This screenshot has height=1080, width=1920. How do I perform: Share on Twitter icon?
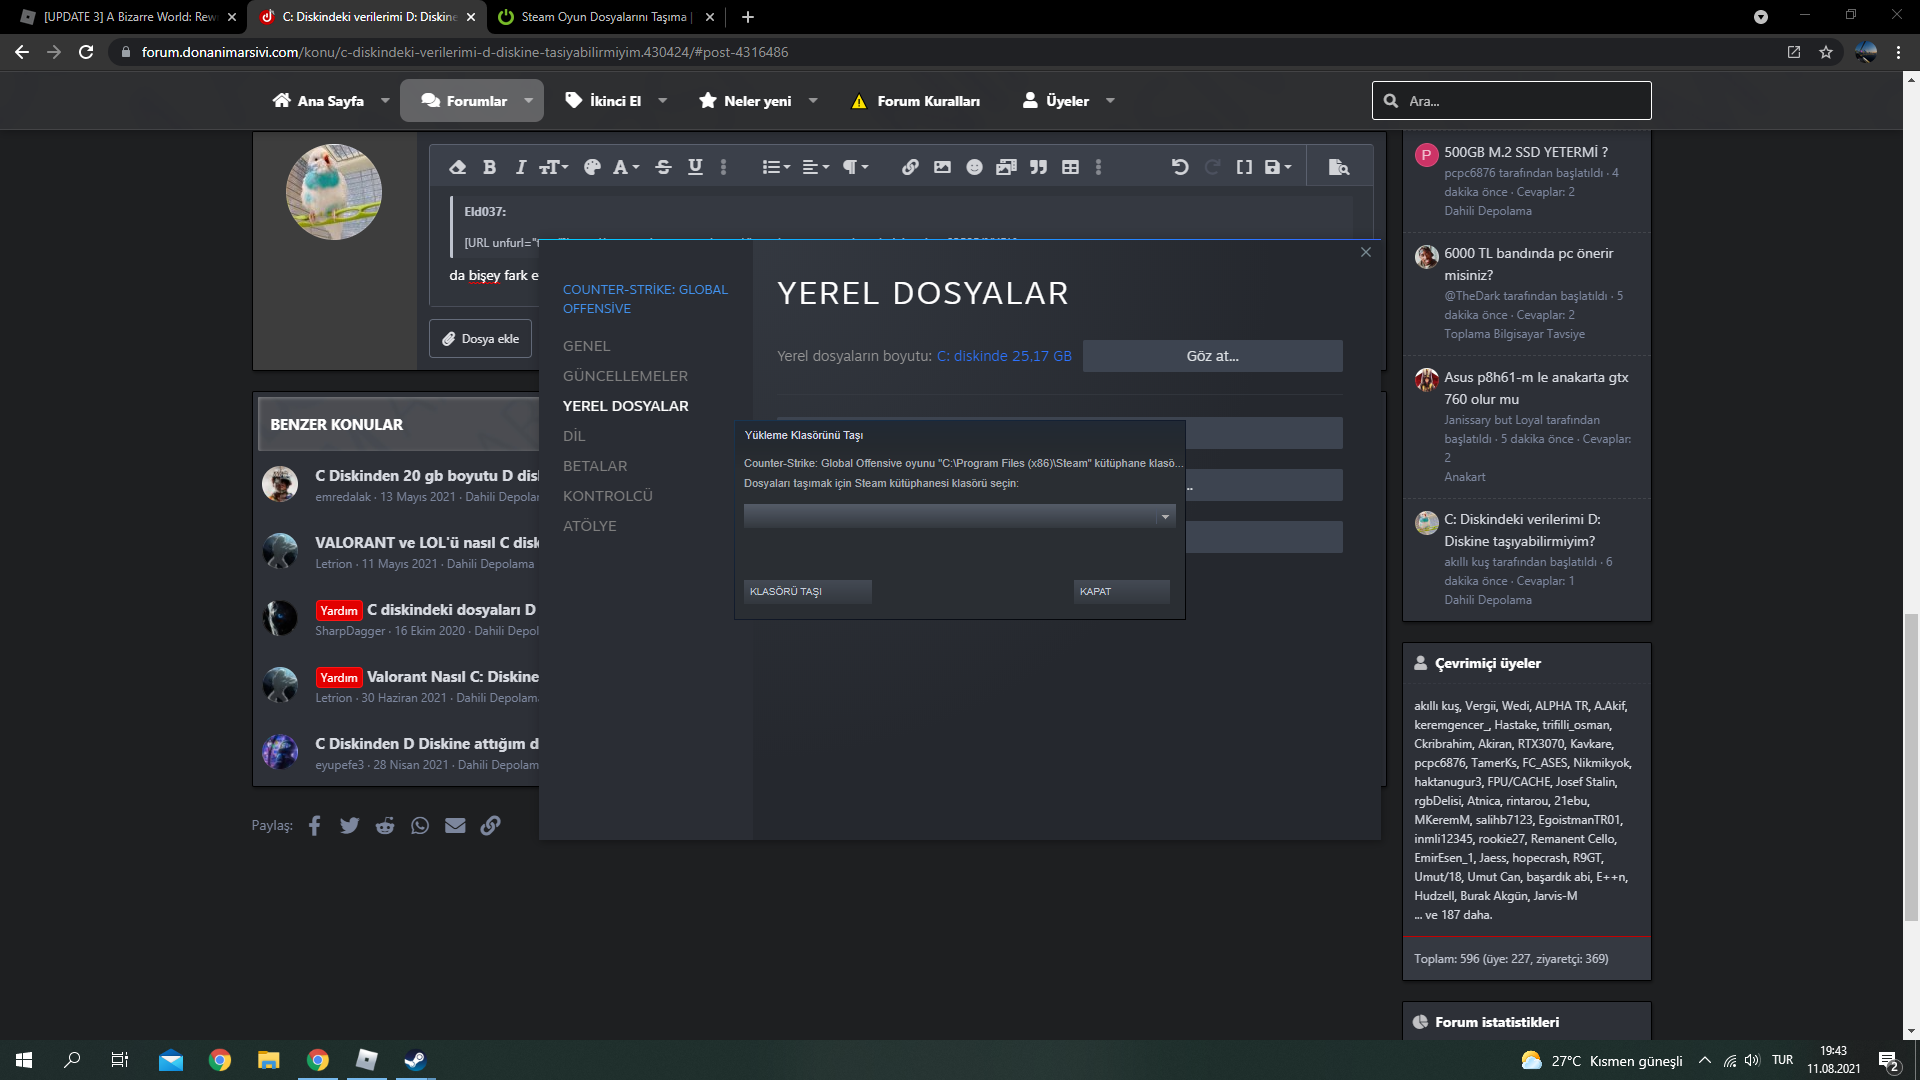point(349,825)
